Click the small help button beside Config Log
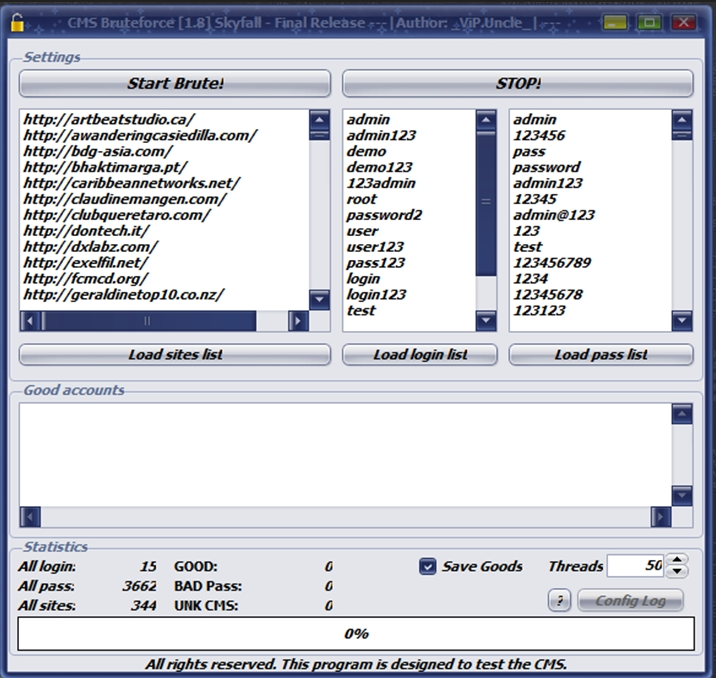Viewport: 723px width, 683px height. click(560, 600)
